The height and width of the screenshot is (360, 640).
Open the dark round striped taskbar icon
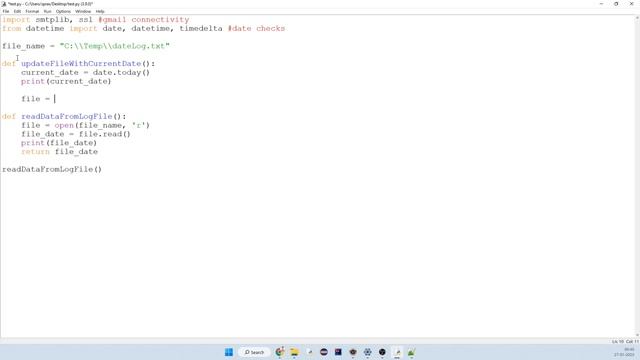[324, 352]
